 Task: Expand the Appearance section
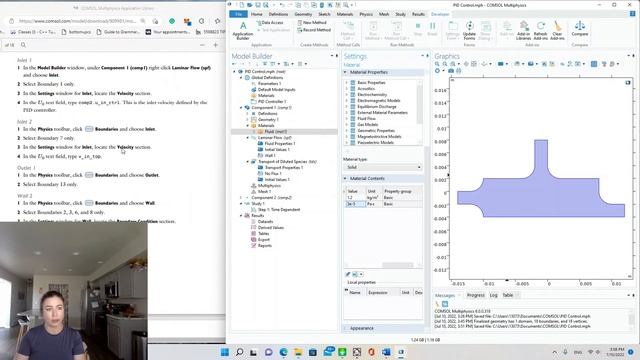[345, 328]
